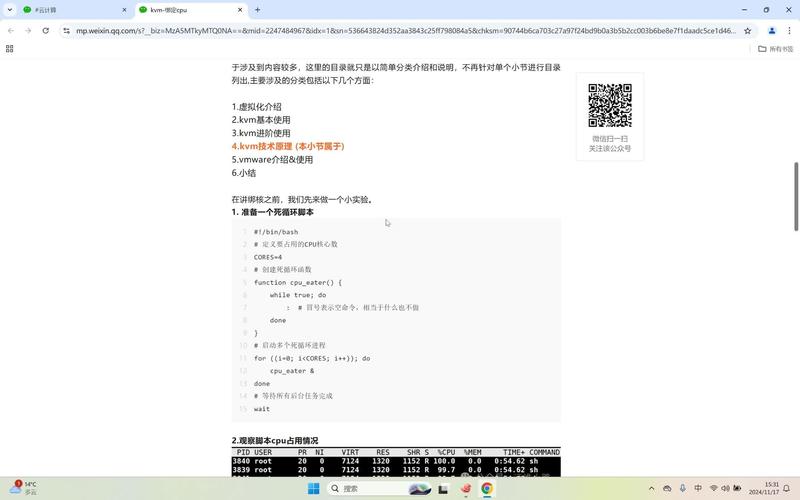Image resolution: width=800 pixels, height=500 pixels.
Task: Open the red bird app in taskbar
Action: coord(465,489)
